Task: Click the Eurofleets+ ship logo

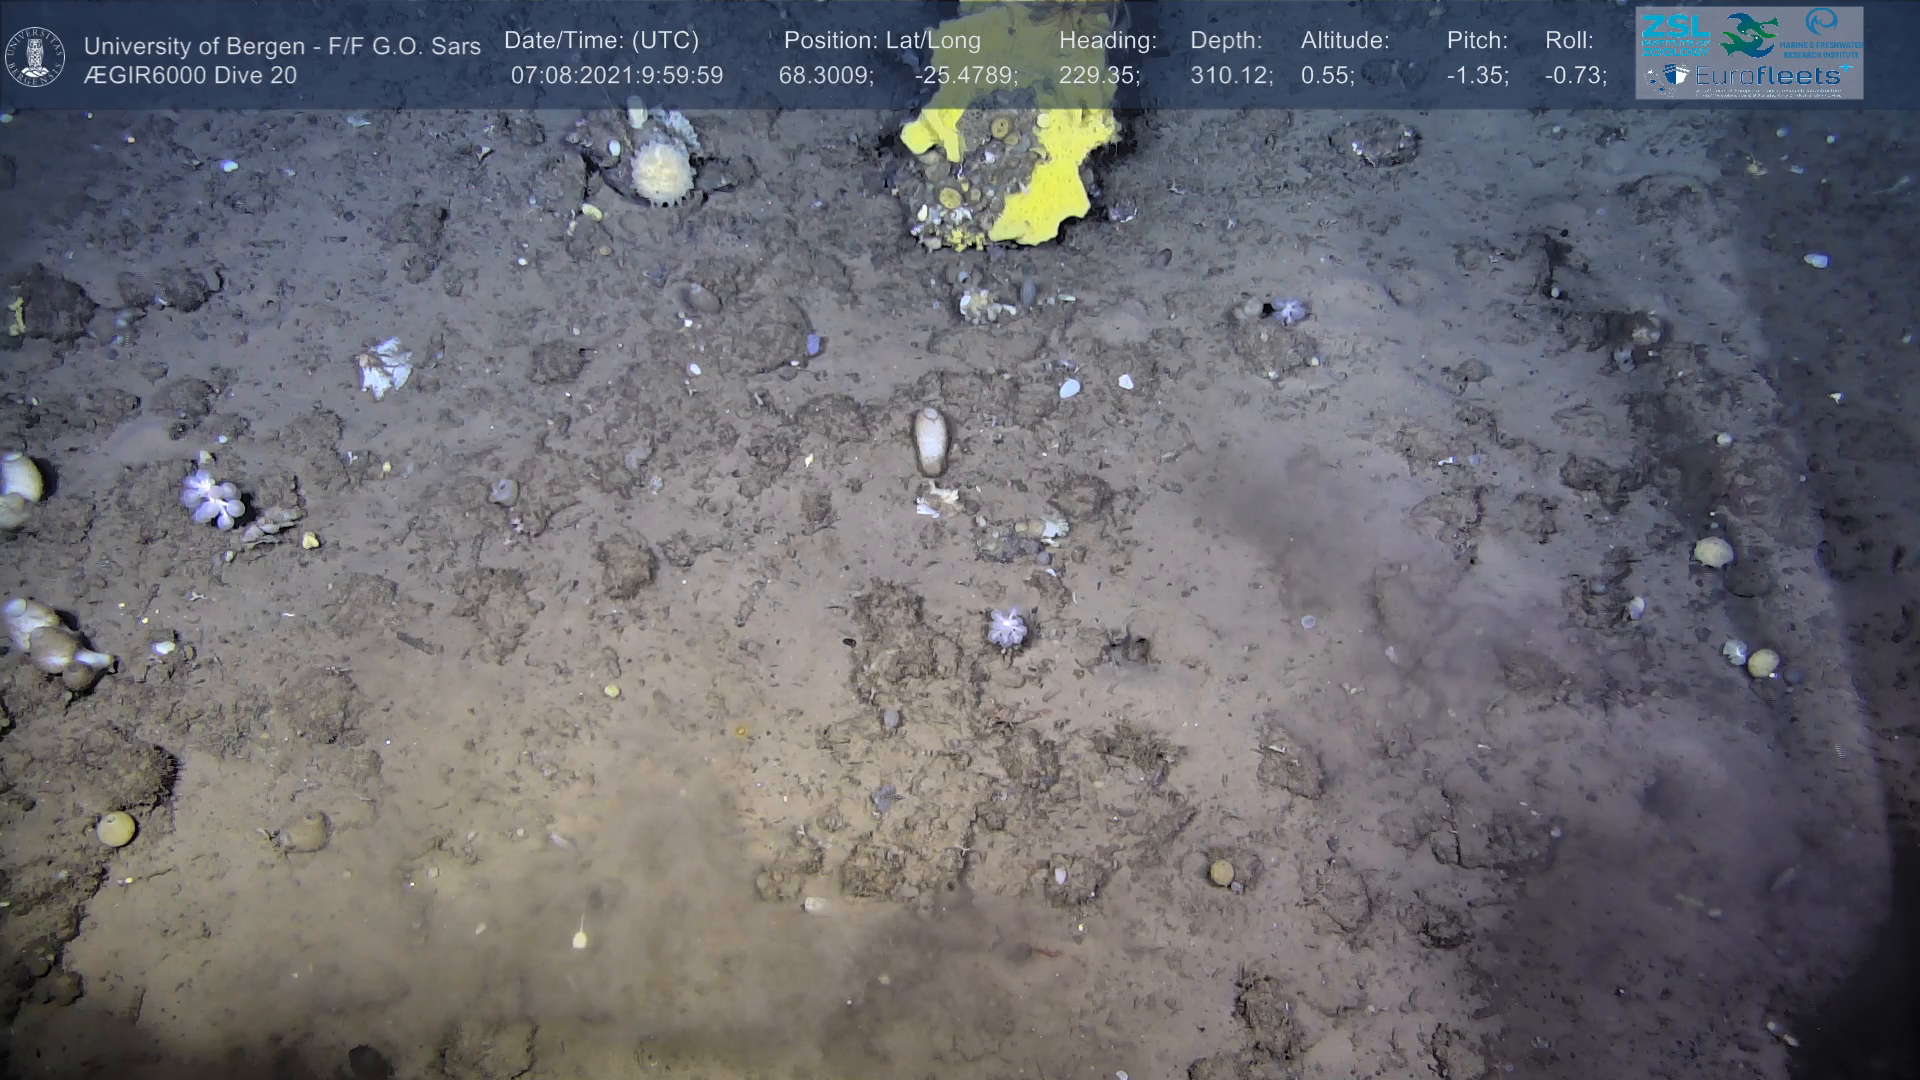Action: pyautogui.click(x=1668, y=76)
